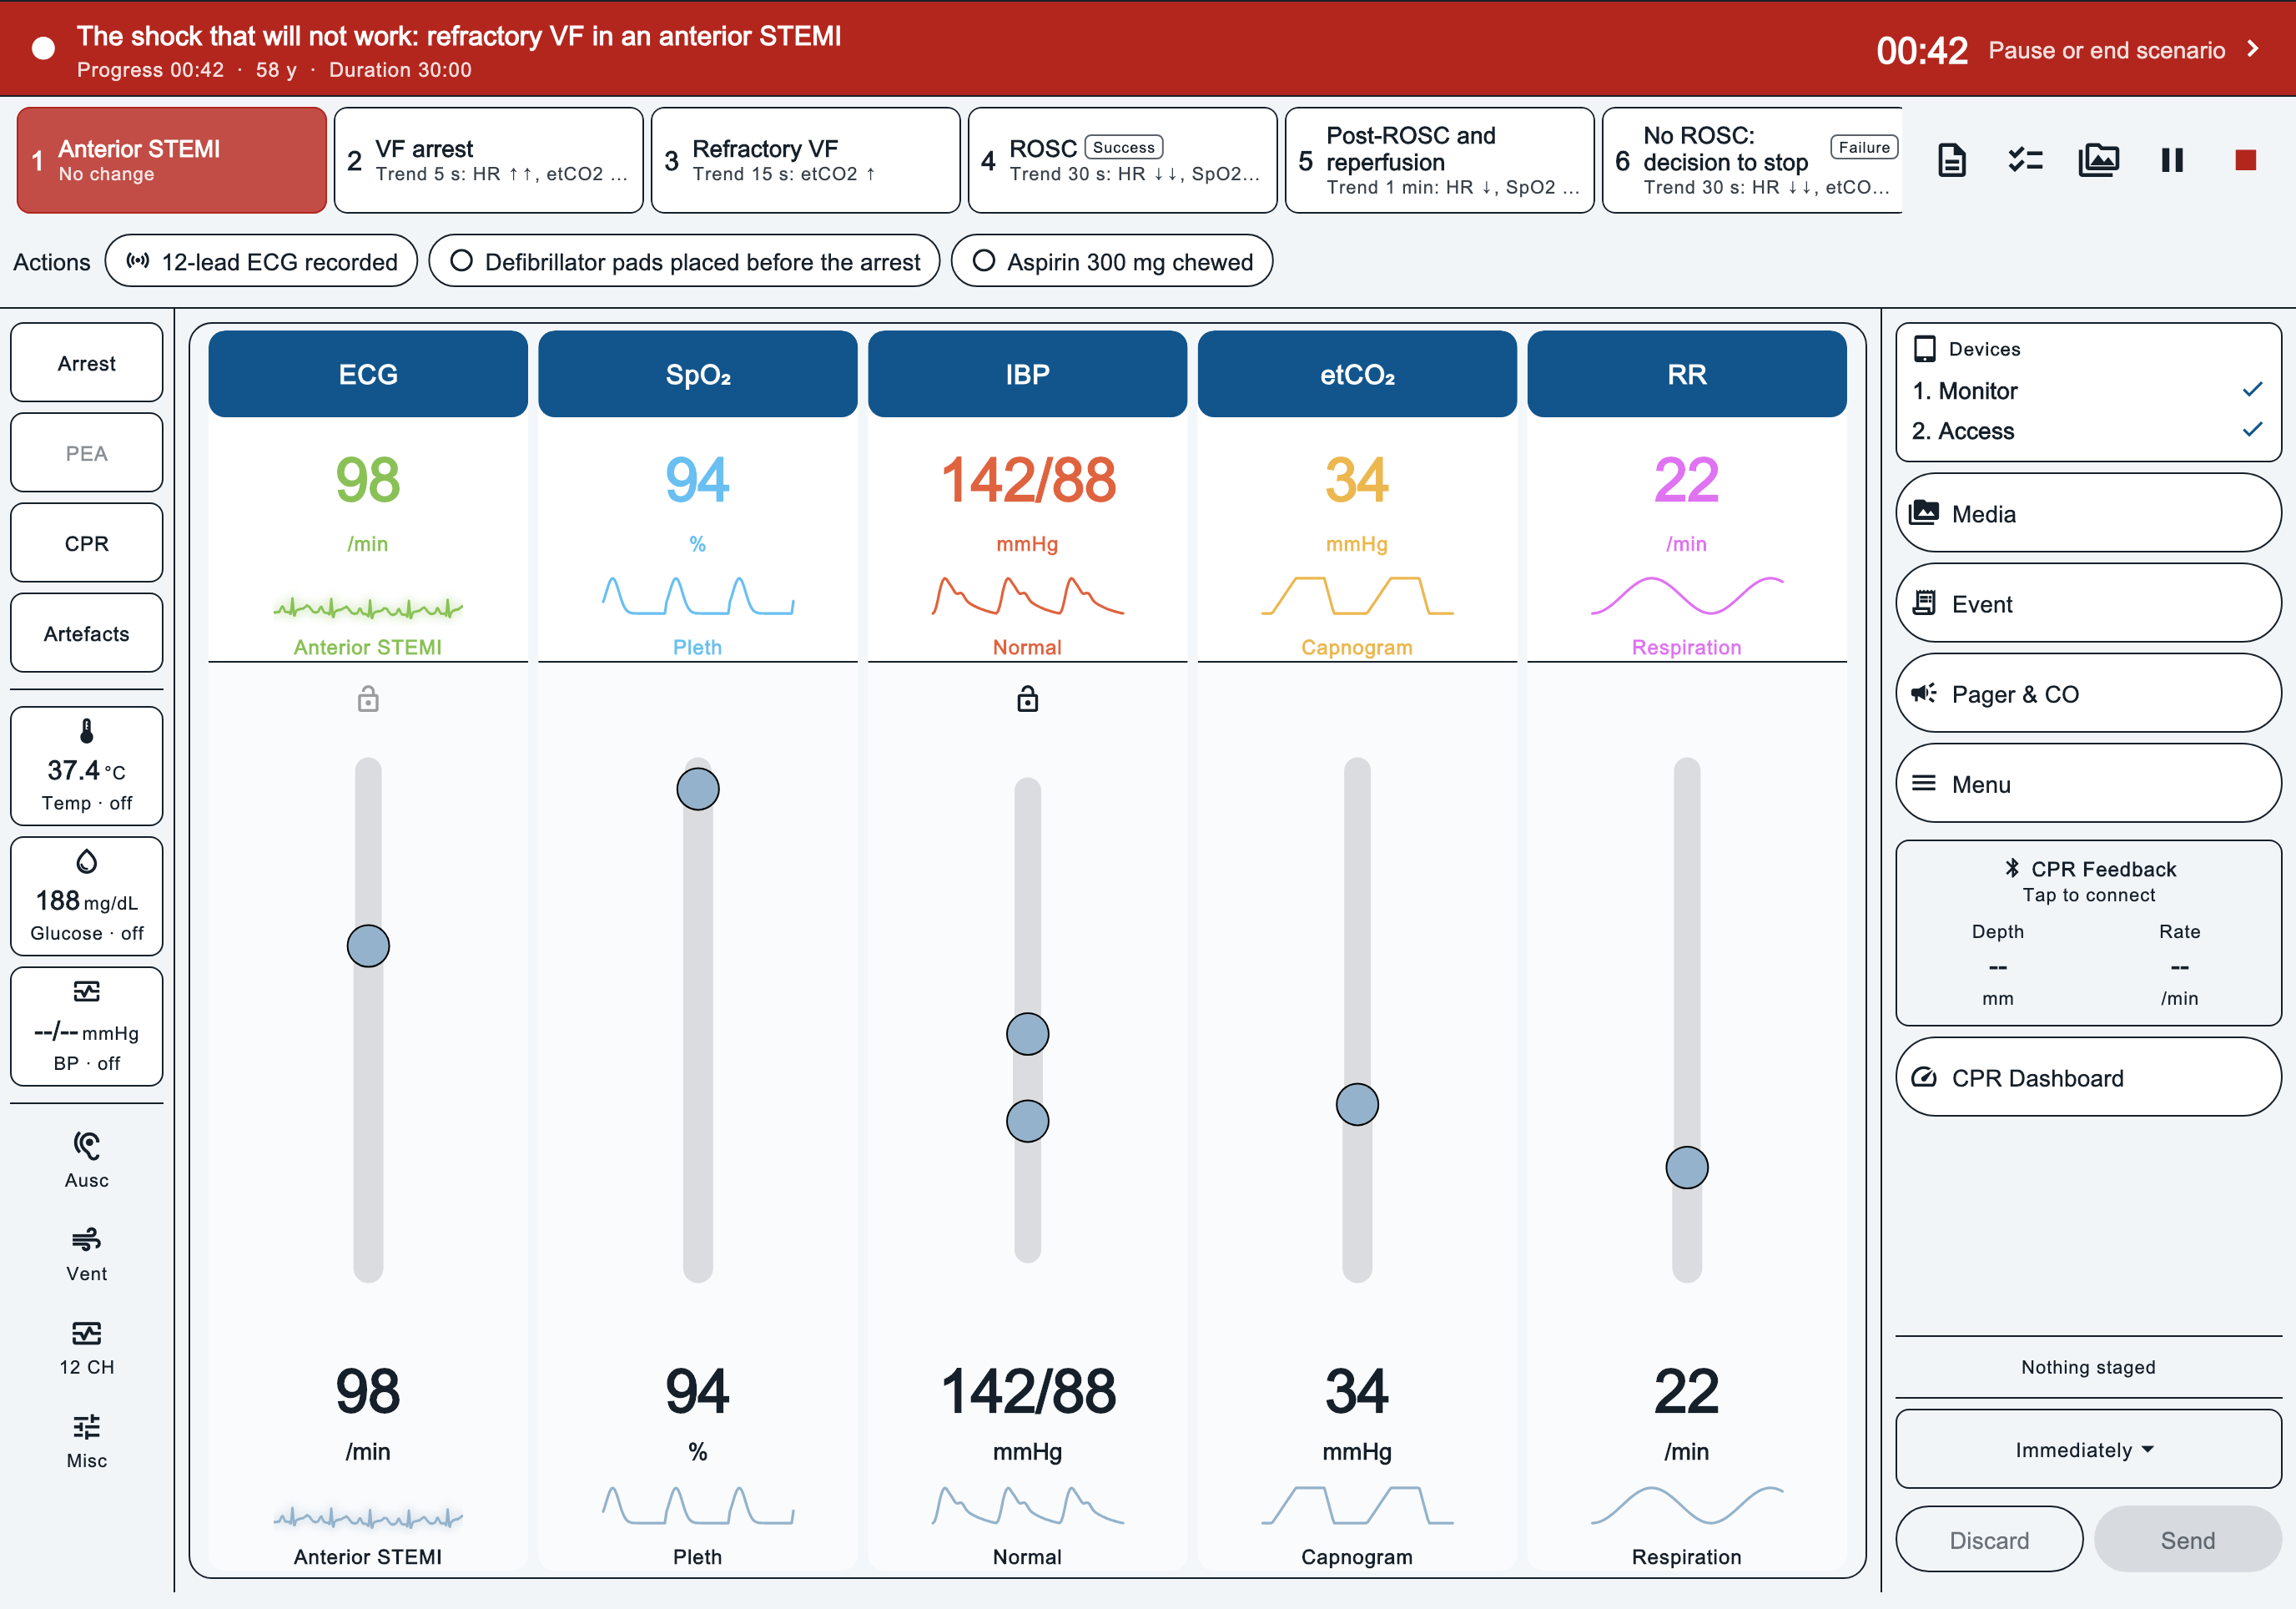Open Misc settings panel
The image size is (2296, 1609).
tap(87, 1440)
